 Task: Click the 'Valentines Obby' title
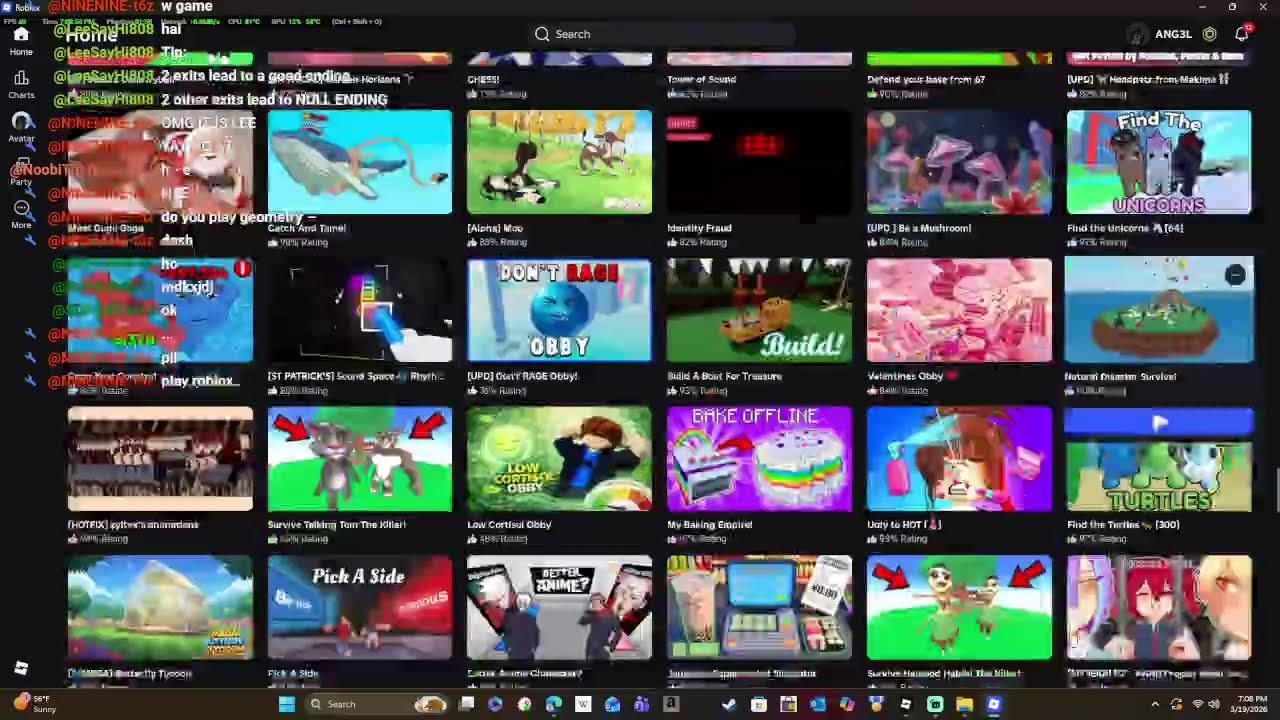coord(905,376)
